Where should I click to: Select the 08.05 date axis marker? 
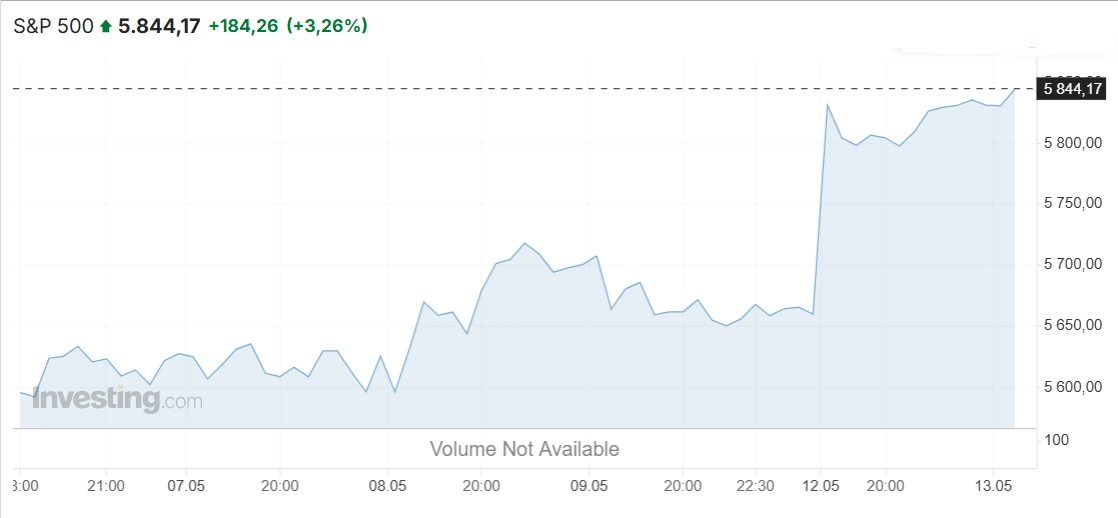387,486
